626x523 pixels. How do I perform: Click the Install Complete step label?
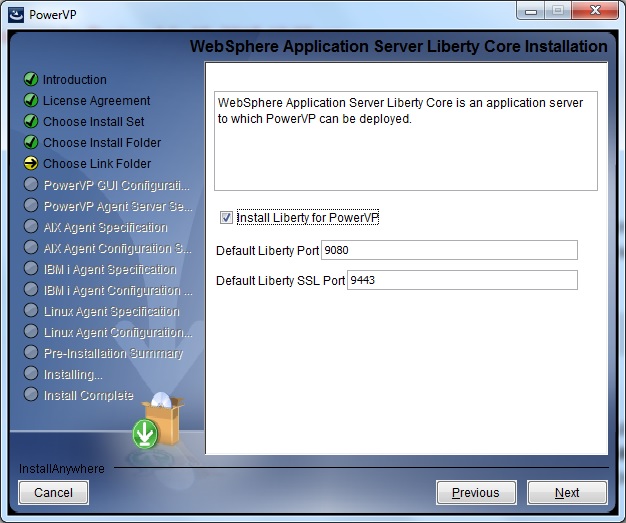[x=88, y=395]
